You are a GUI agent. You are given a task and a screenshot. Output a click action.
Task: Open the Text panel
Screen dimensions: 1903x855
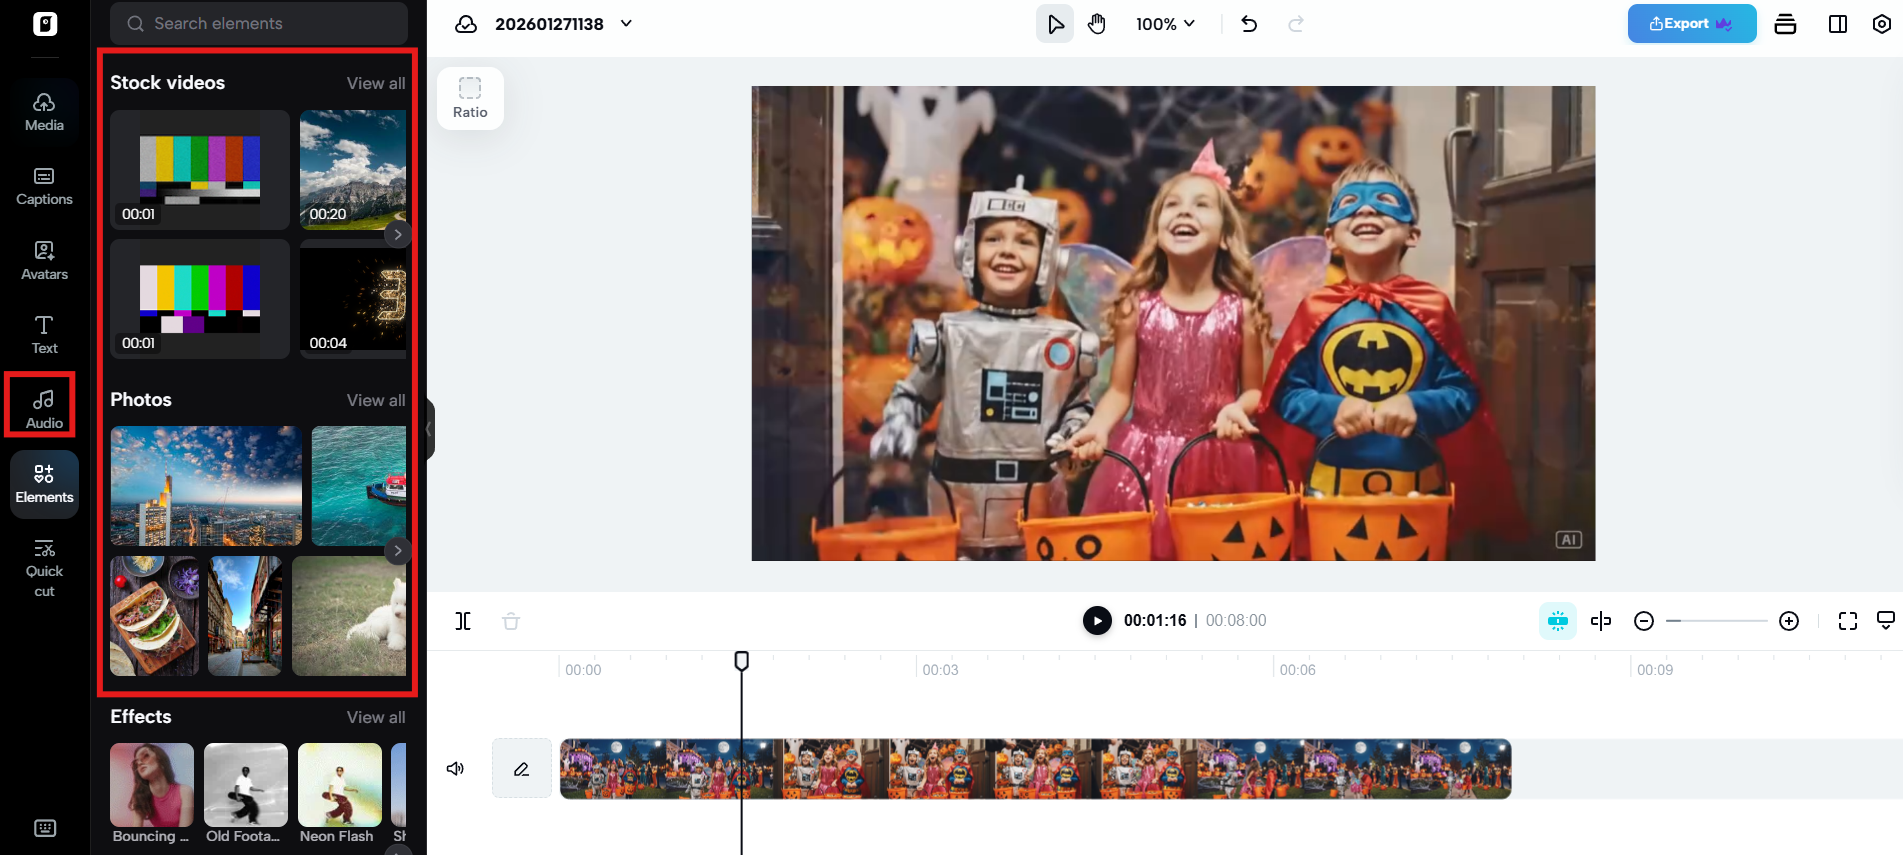44,335
